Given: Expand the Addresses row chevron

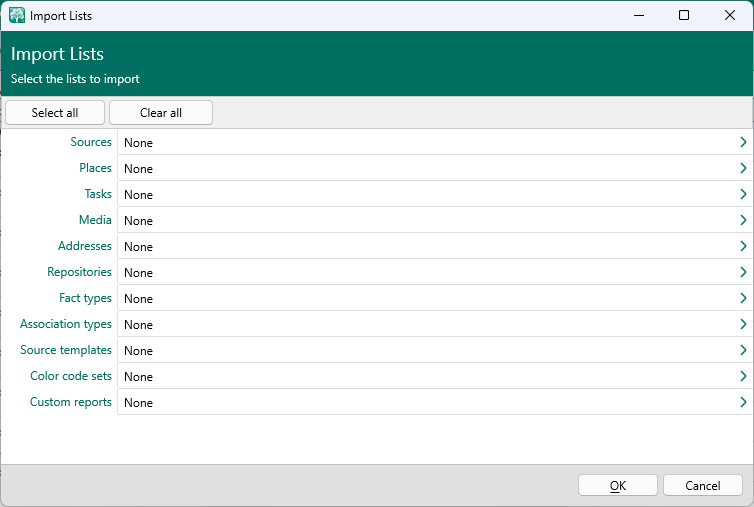Looking at the screenshot, I should pyautogui.click(x=743, y=246).
